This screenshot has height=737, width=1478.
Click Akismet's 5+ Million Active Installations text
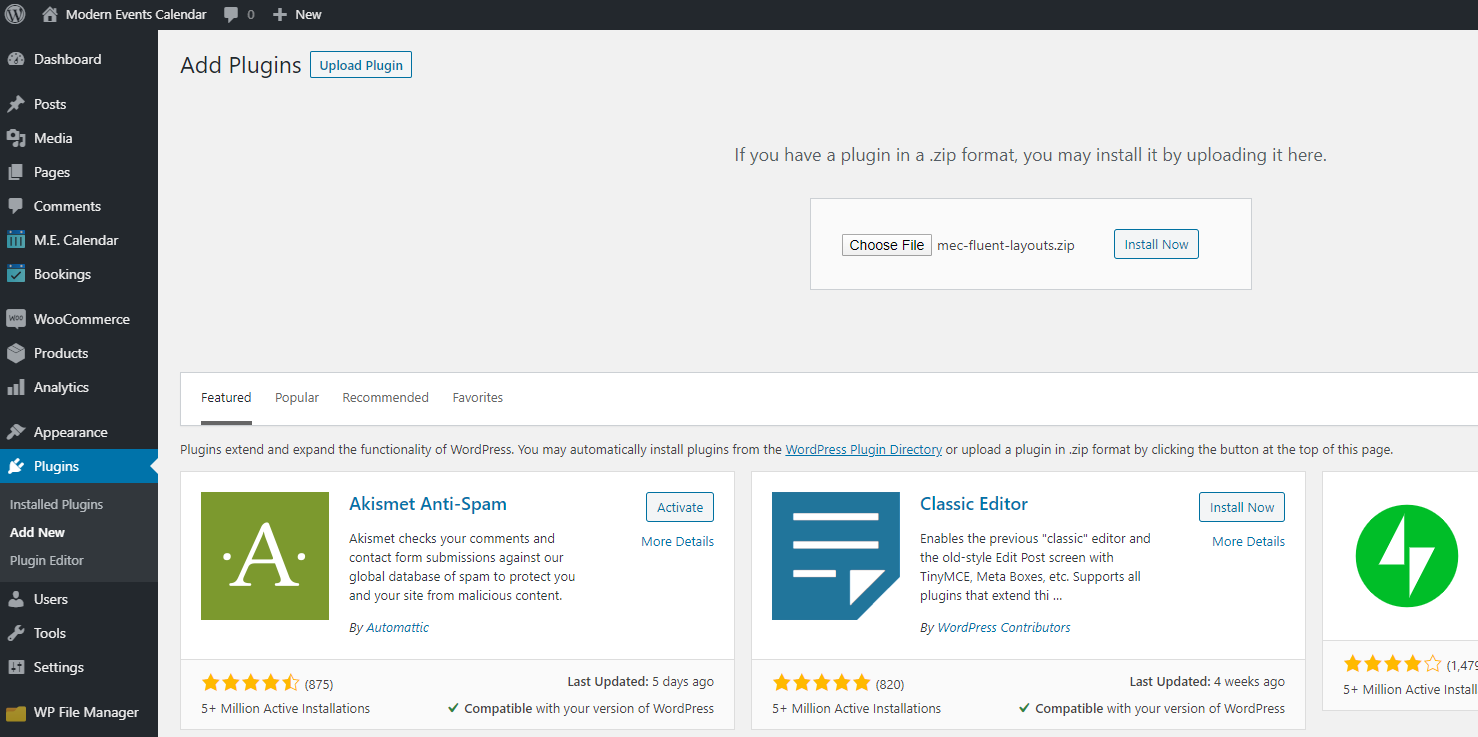click(285, 708)
